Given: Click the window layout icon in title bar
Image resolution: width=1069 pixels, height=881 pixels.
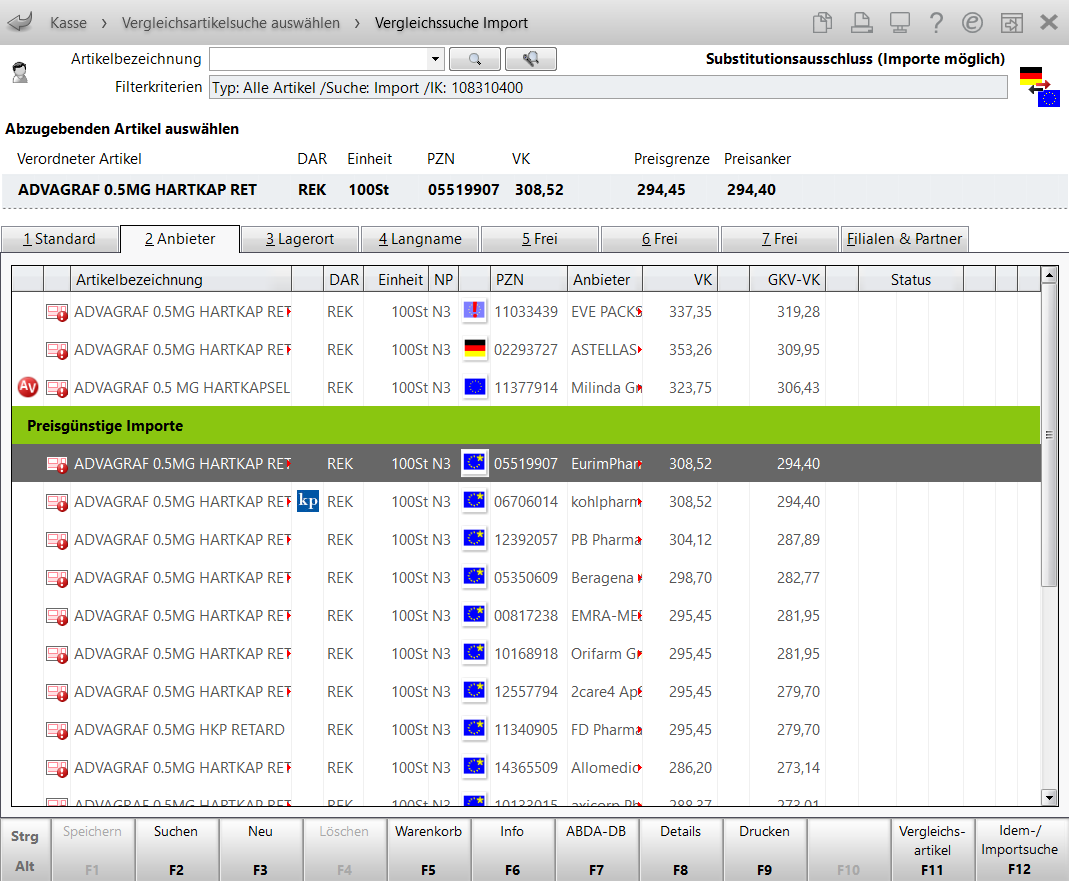Looking at the screenshot, I should click(x=1011, y=23).
